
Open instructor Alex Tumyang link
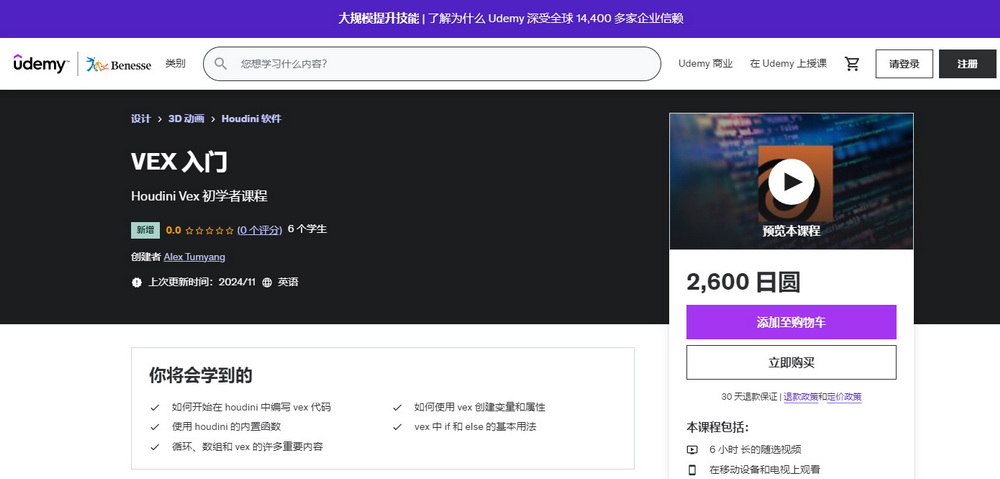click(195, 257)
